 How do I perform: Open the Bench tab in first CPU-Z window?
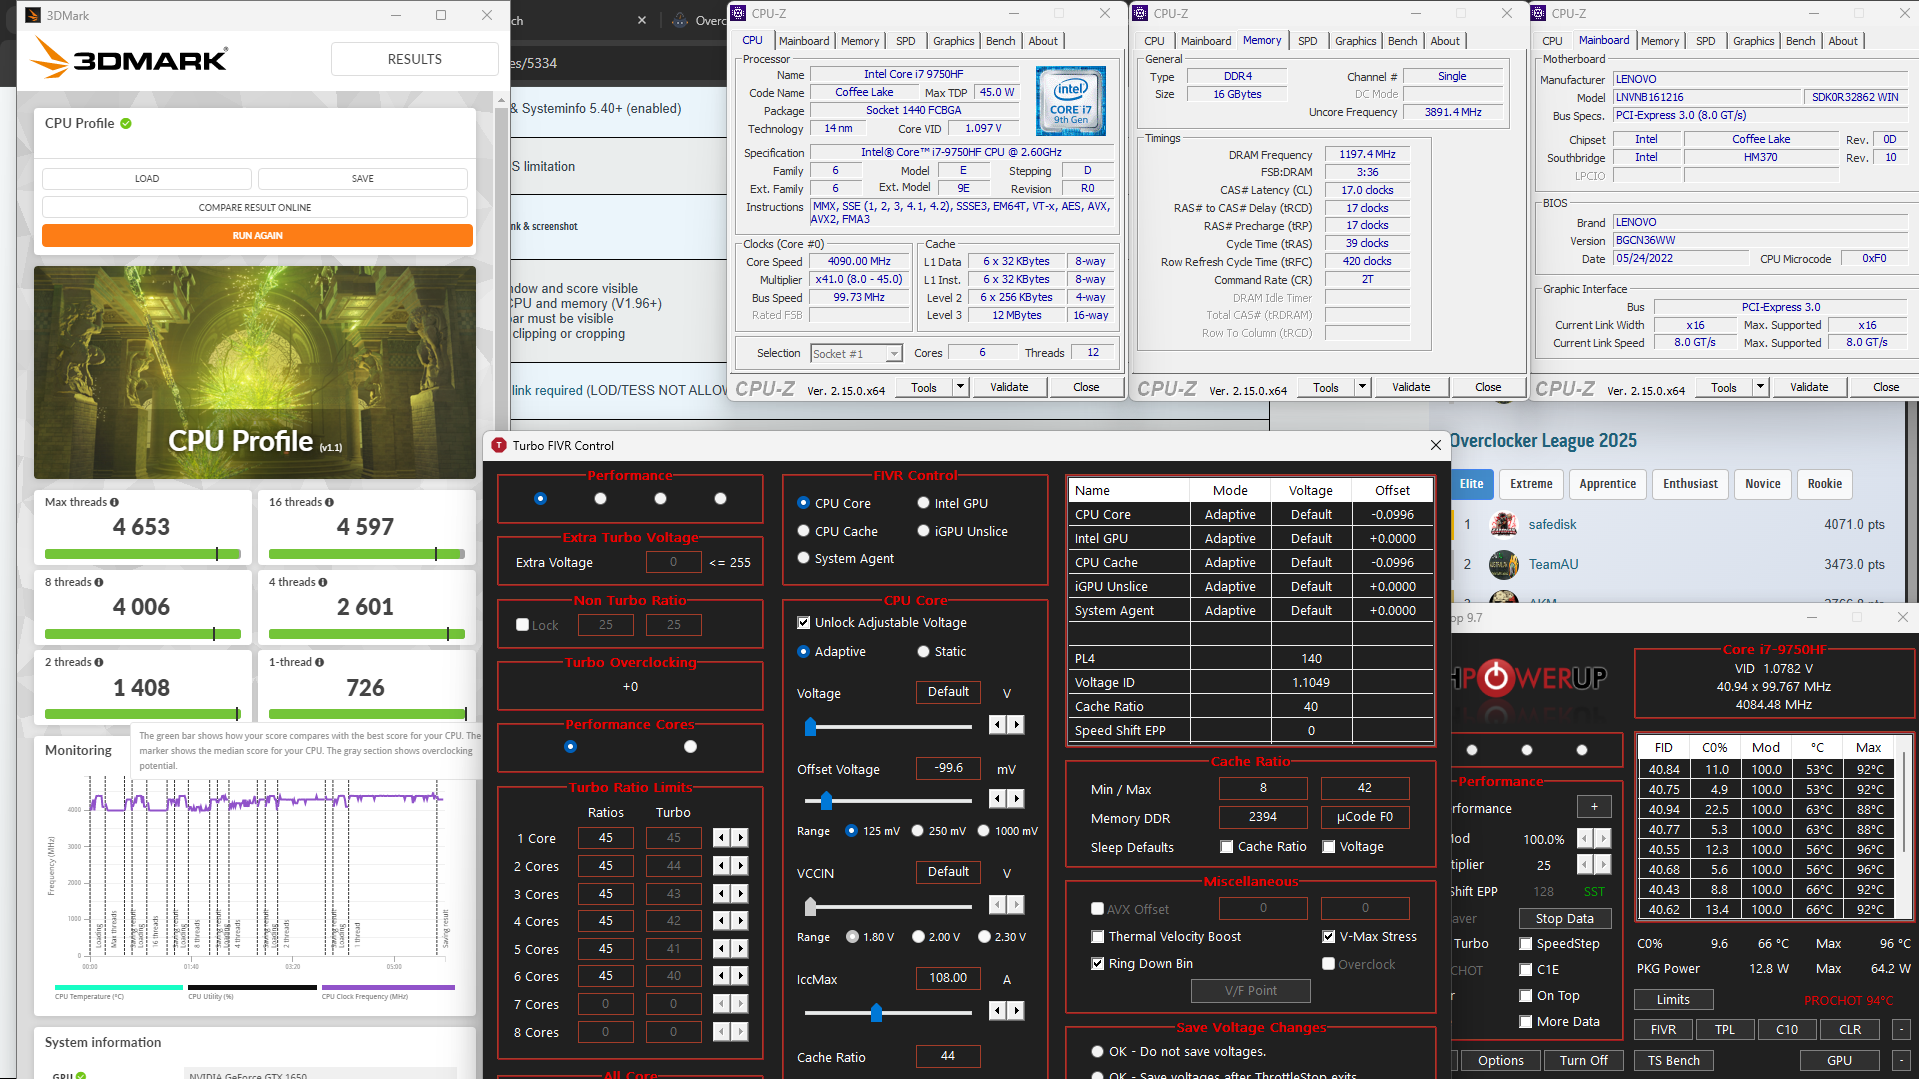[x=1000, y=41]
